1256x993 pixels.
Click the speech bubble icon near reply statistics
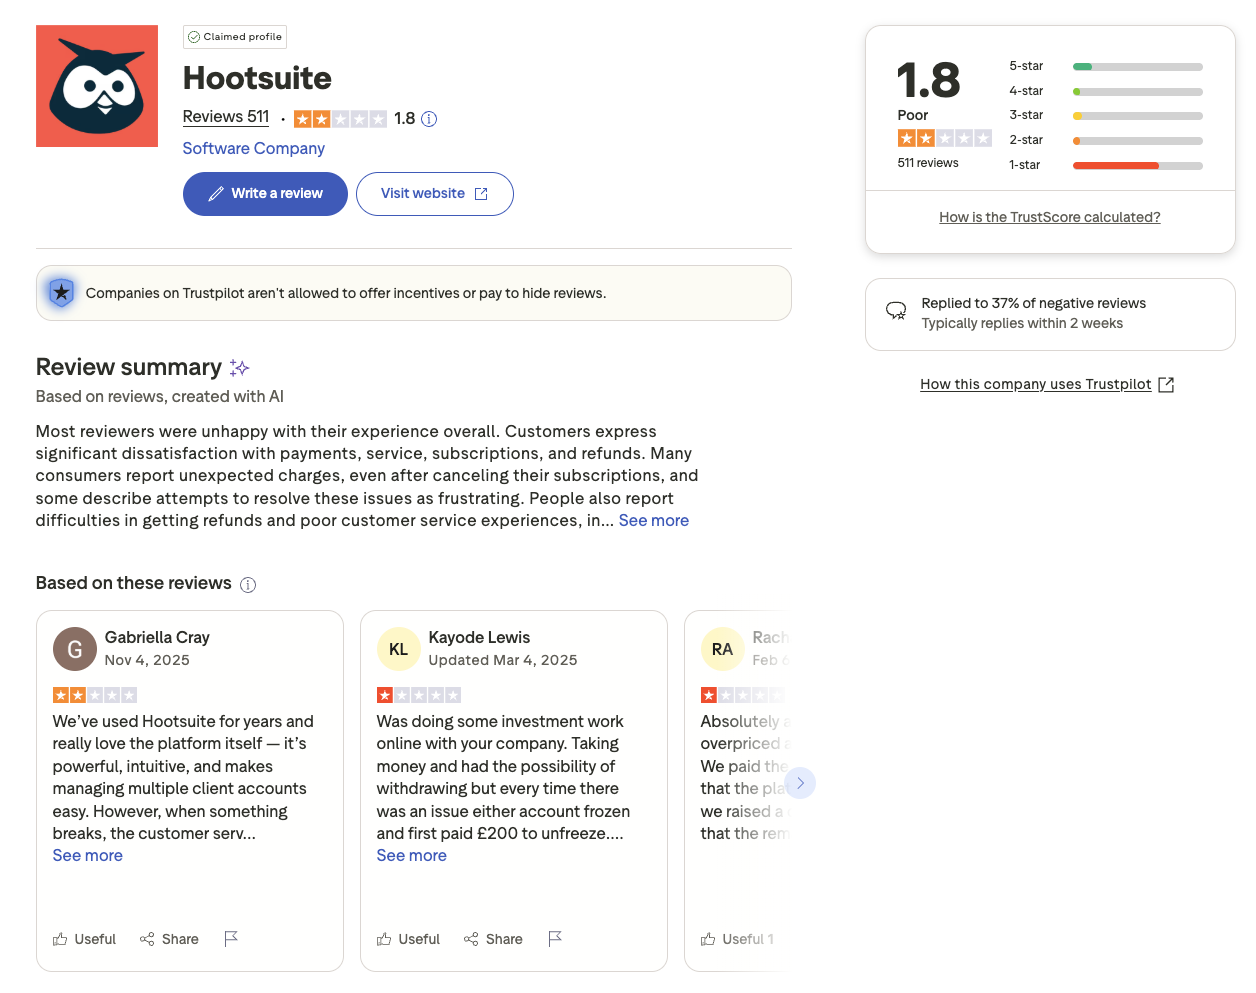click(x=896, y=310)
